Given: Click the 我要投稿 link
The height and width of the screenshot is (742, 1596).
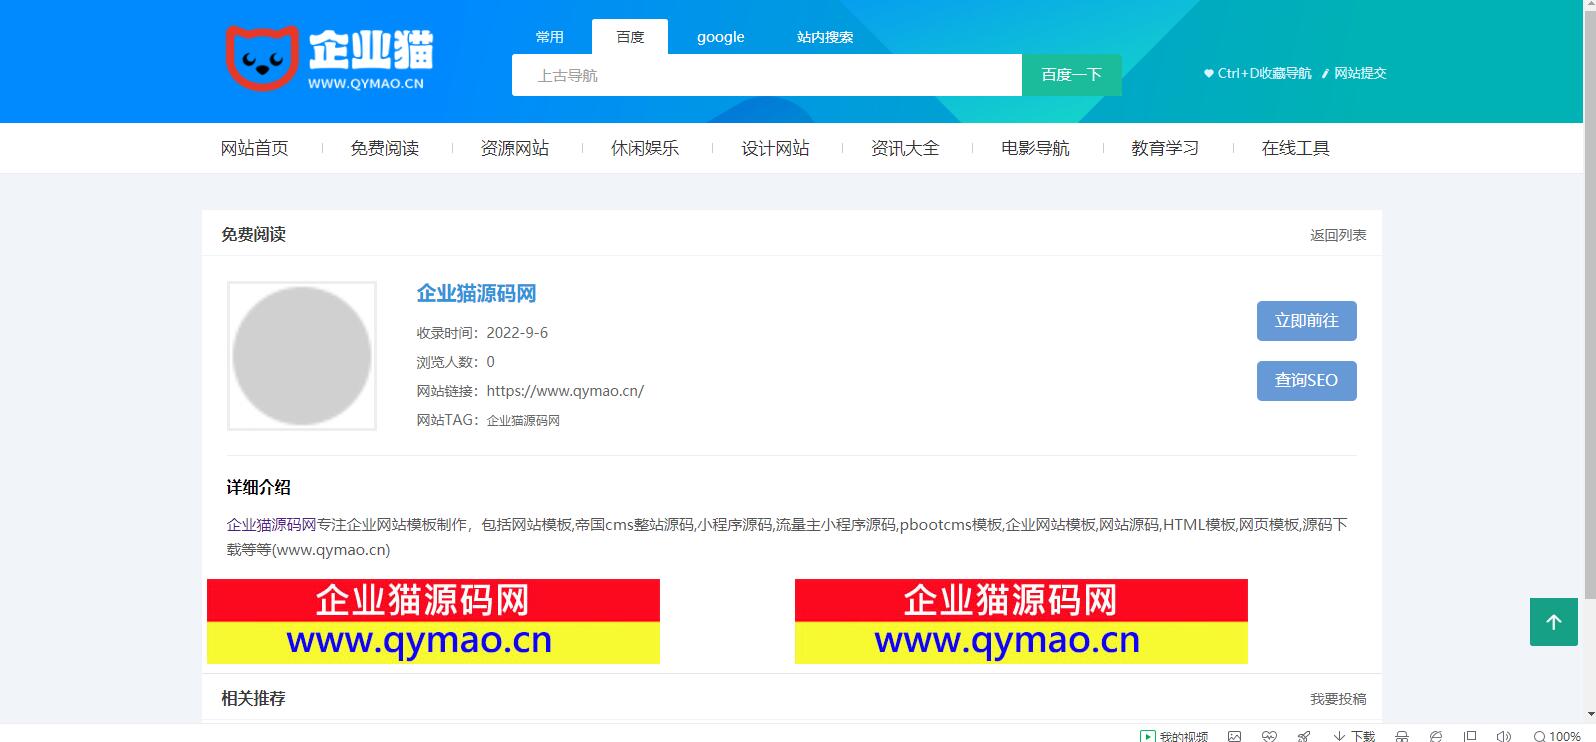Looking at the screenshot, I should pyautogui.click(x=1338, y=699).
